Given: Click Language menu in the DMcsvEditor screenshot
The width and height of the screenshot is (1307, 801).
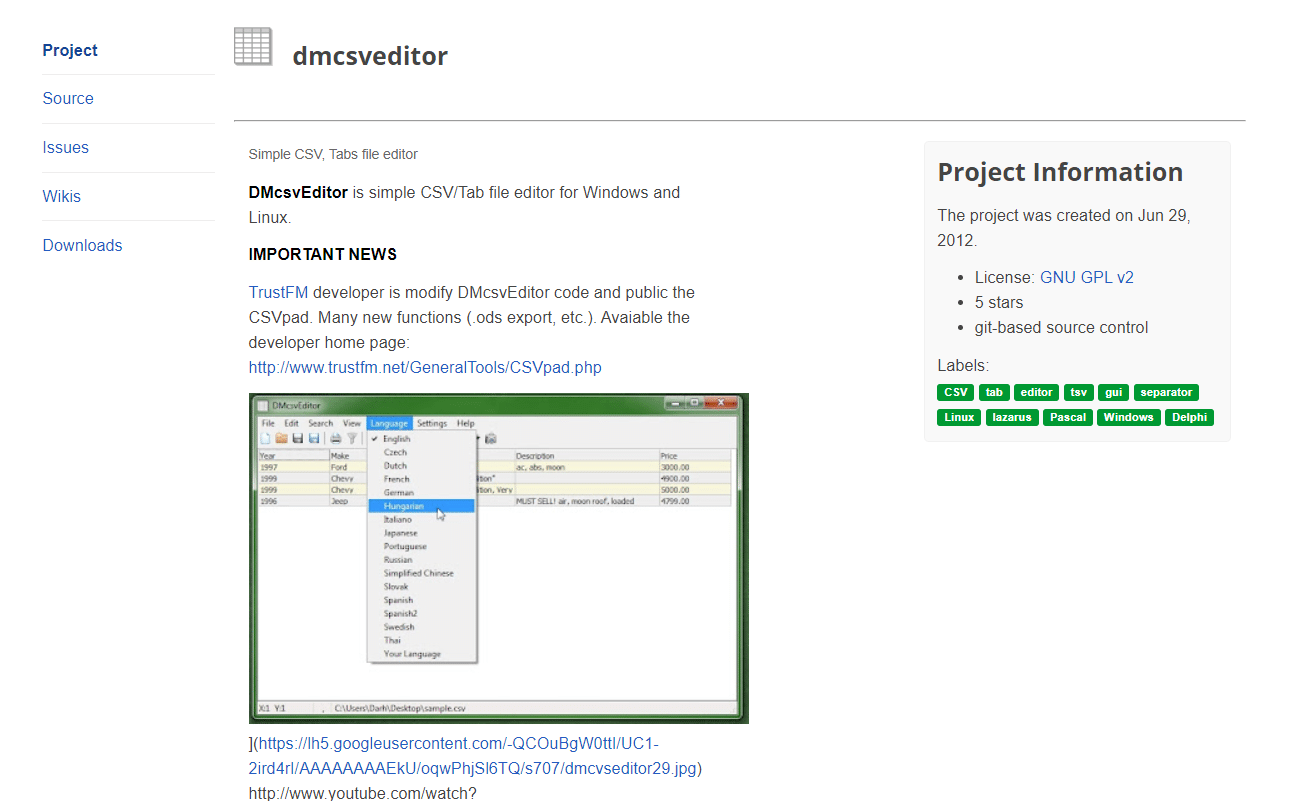Looking at the screenshot, I should [x=389, y=423].
